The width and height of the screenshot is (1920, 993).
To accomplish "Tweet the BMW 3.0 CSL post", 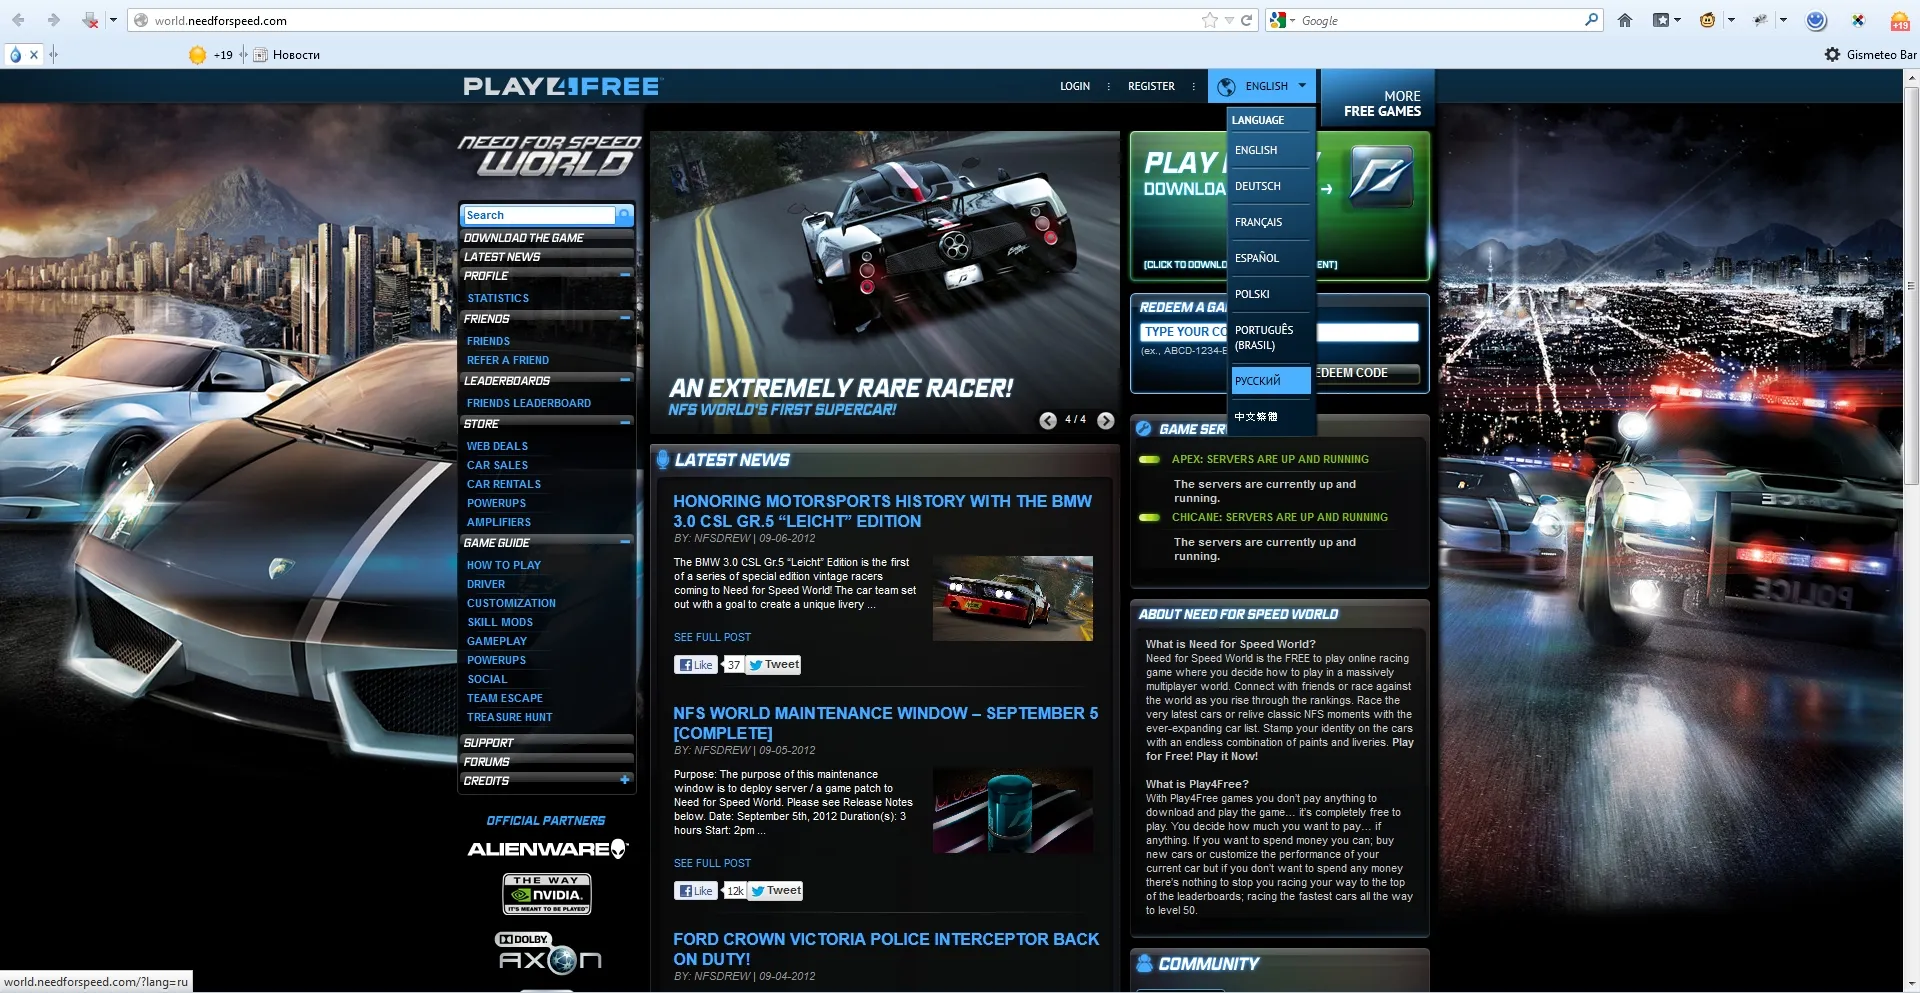I will click(774, 665).
